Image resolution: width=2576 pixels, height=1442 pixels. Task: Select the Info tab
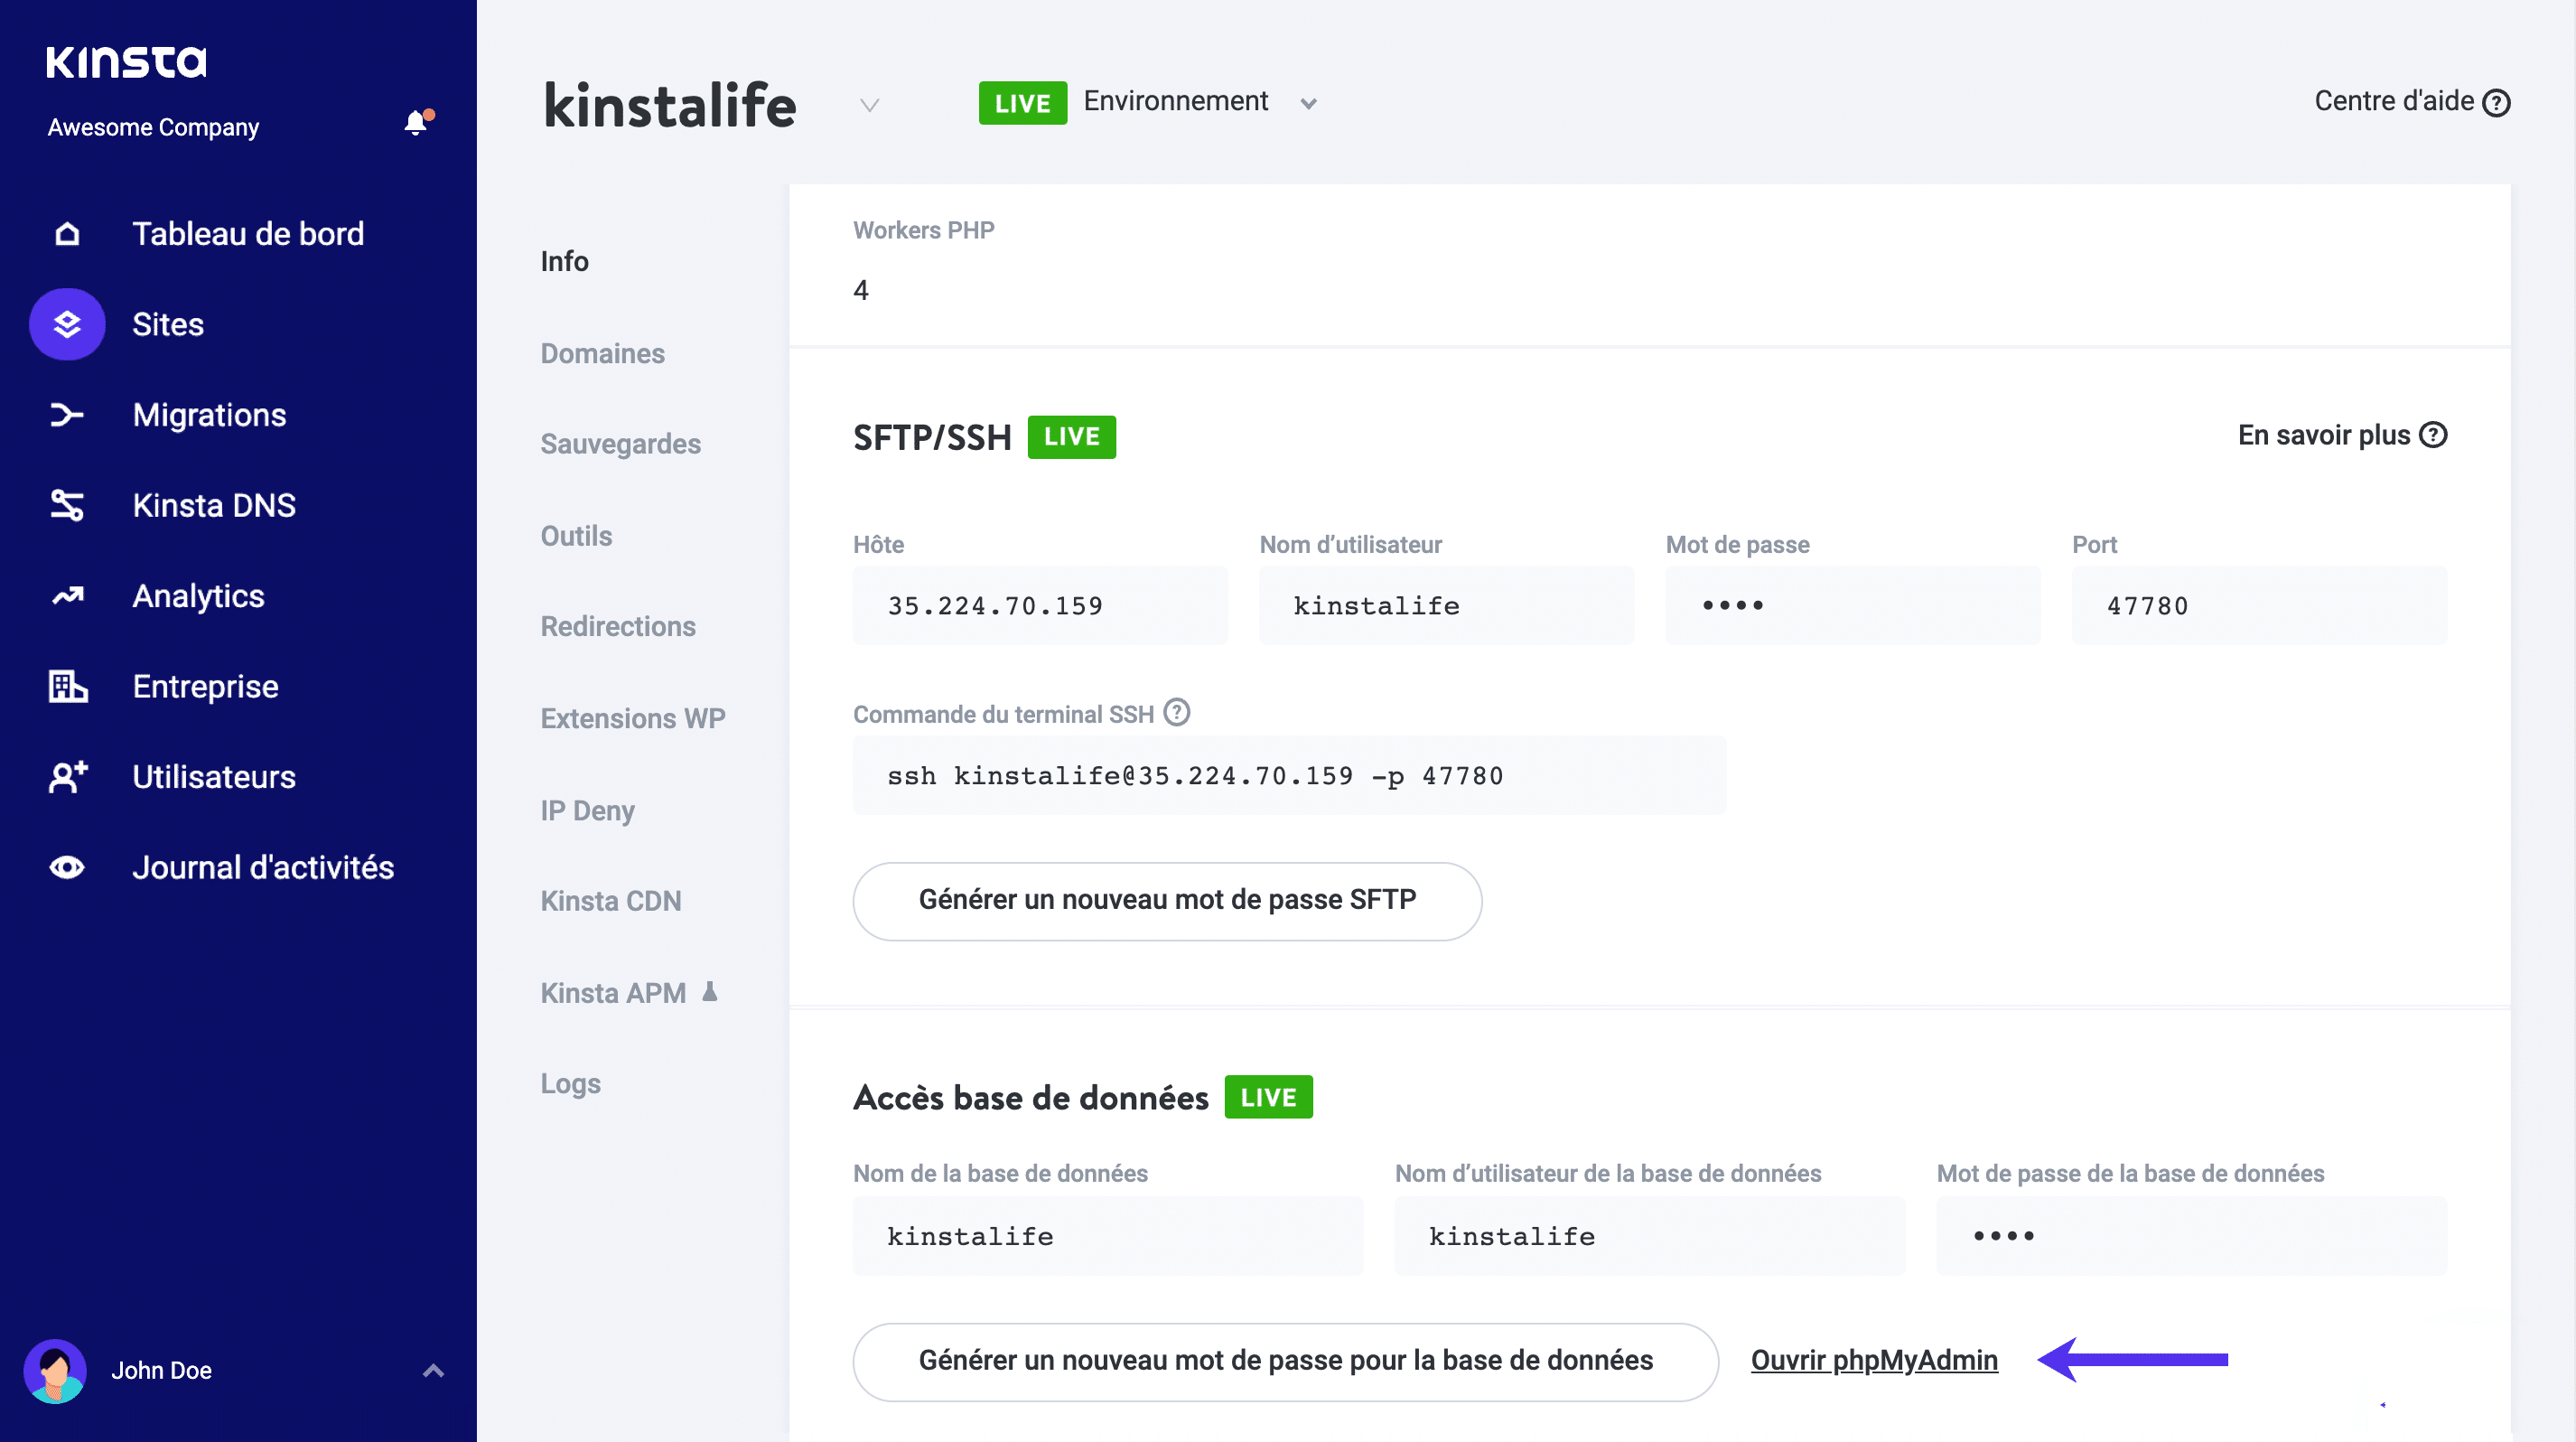pyautogui.click(x=564, y=261)
